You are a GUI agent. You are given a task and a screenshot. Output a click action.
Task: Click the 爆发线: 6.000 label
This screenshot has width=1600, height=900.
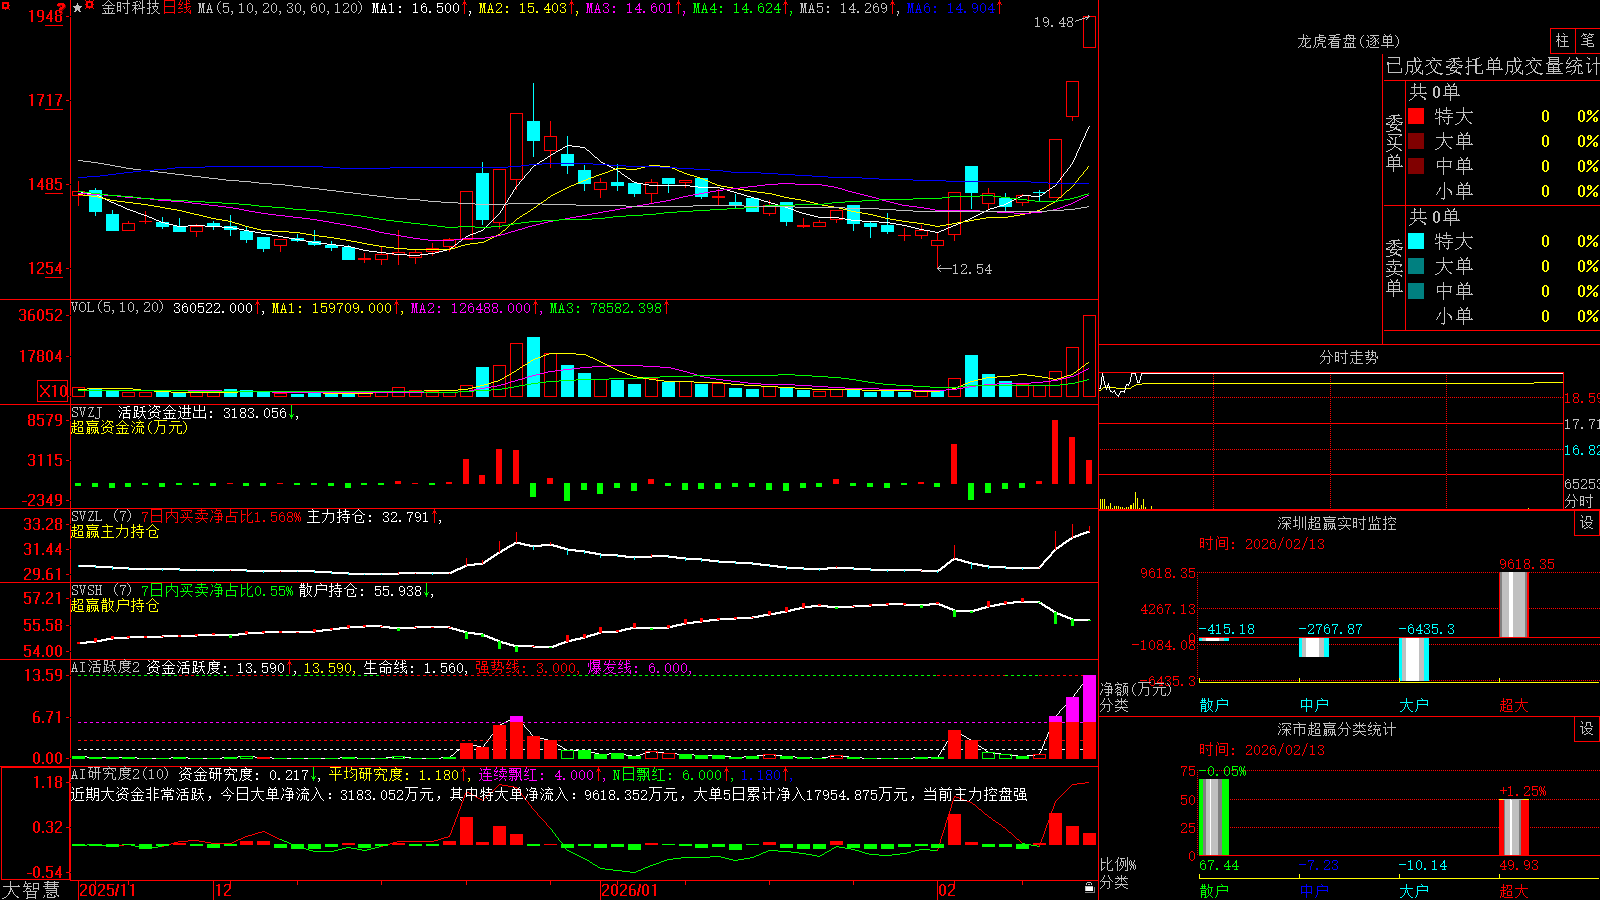click(638, 668)
